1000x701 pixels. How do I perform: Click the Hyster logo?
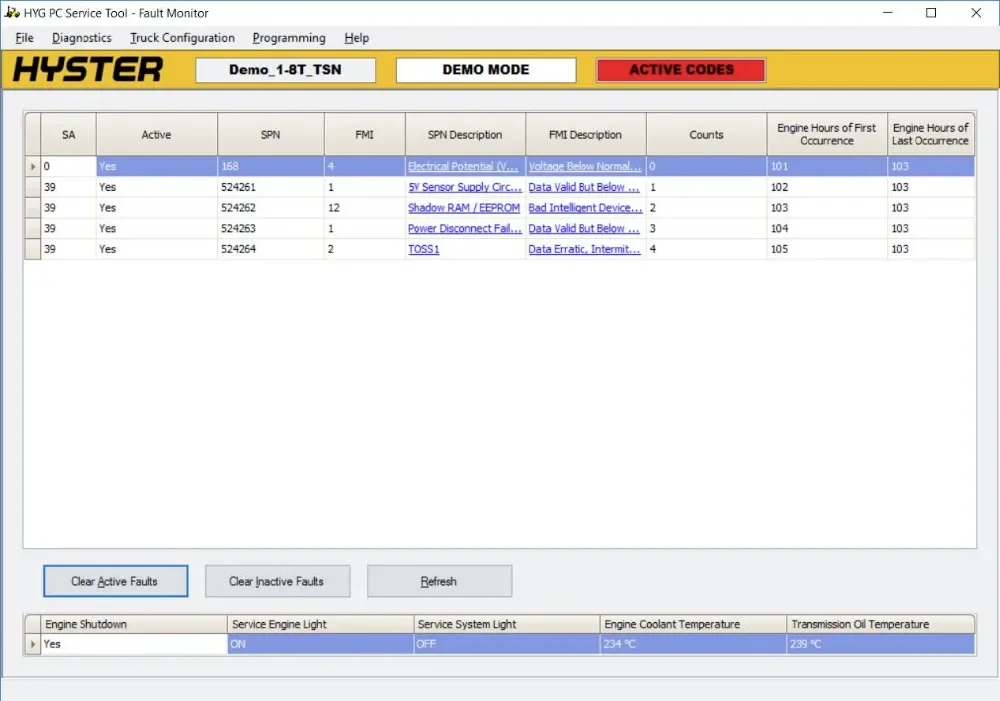(88, 70)
